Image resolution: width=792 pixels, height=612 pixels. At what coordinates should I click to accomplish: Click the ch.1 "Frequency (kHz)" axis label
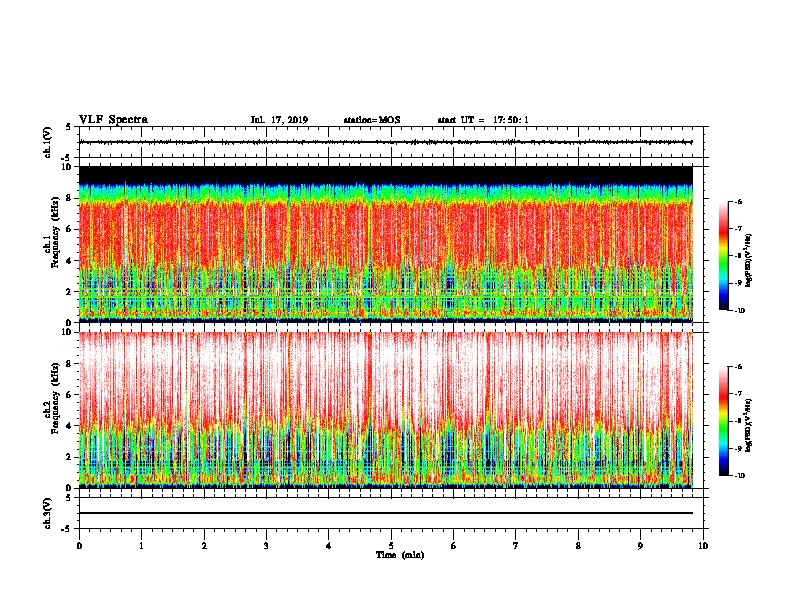tap(55, 232)
